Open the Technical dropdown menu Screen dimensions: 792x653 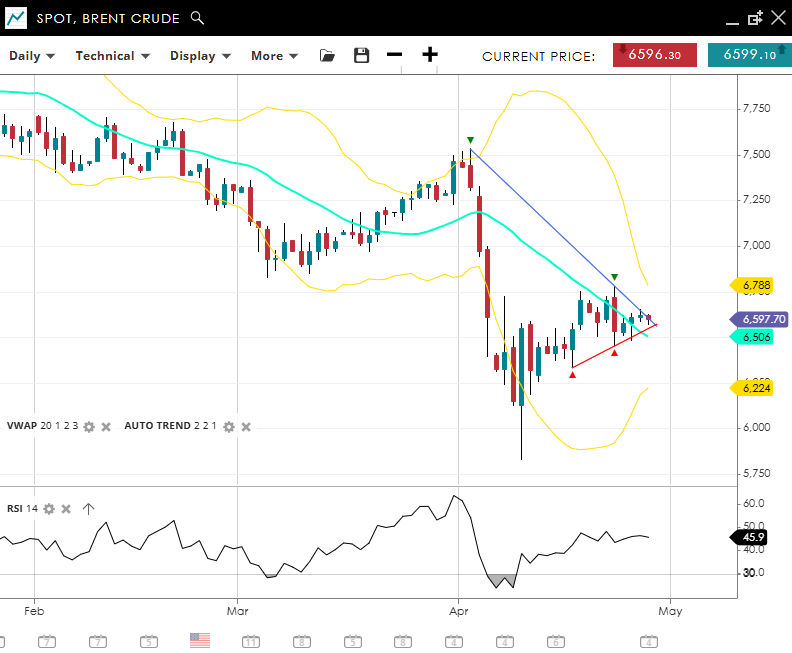[x=112, y=56]
